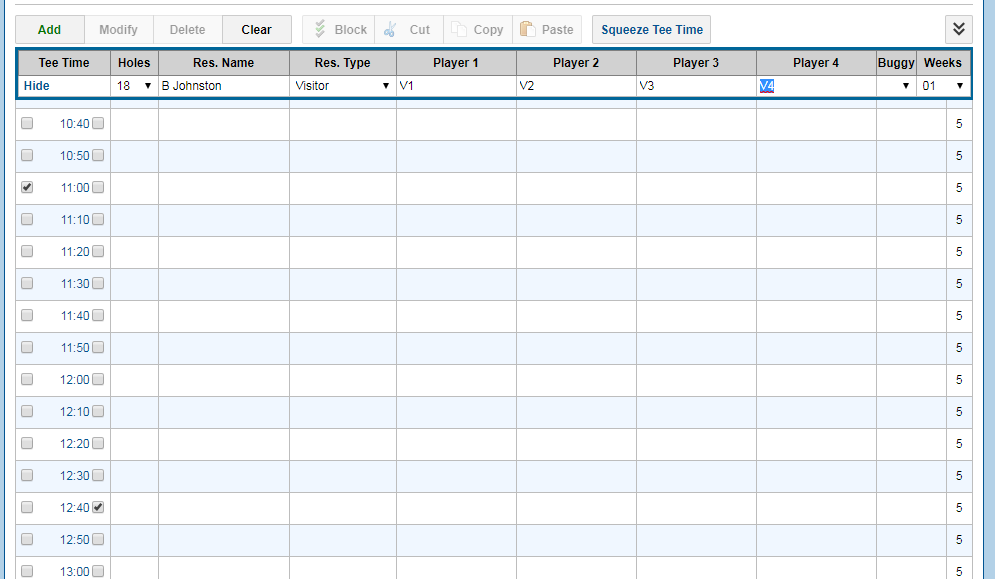Click the Copy toolbar button

click(478, 30)
